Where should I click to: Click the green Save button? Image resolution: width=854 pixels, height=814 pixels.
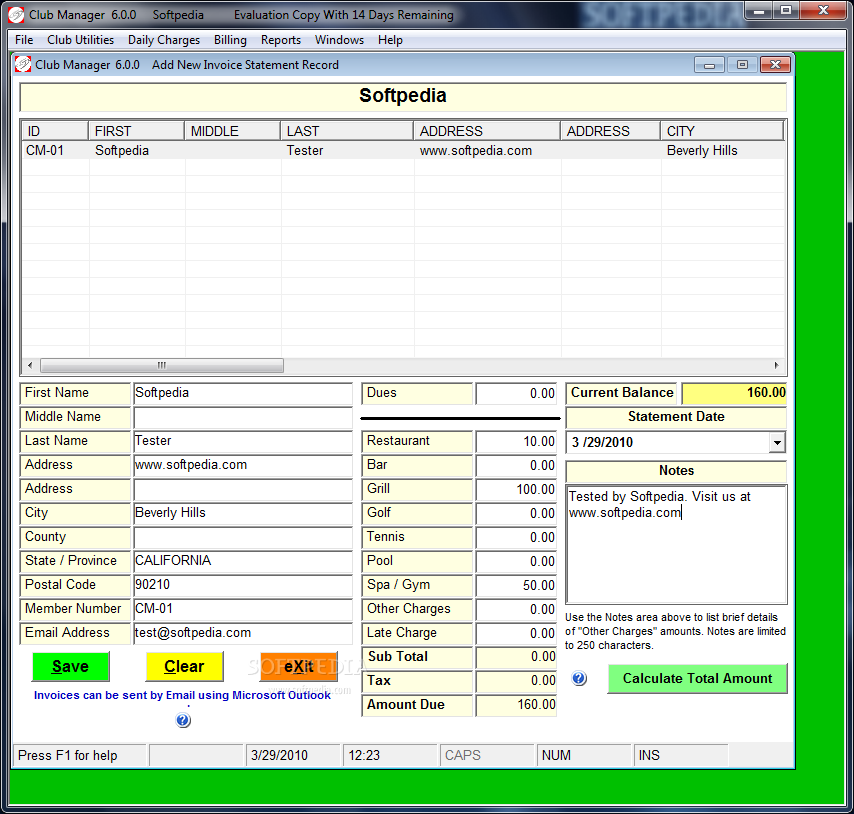click(71, 666)
